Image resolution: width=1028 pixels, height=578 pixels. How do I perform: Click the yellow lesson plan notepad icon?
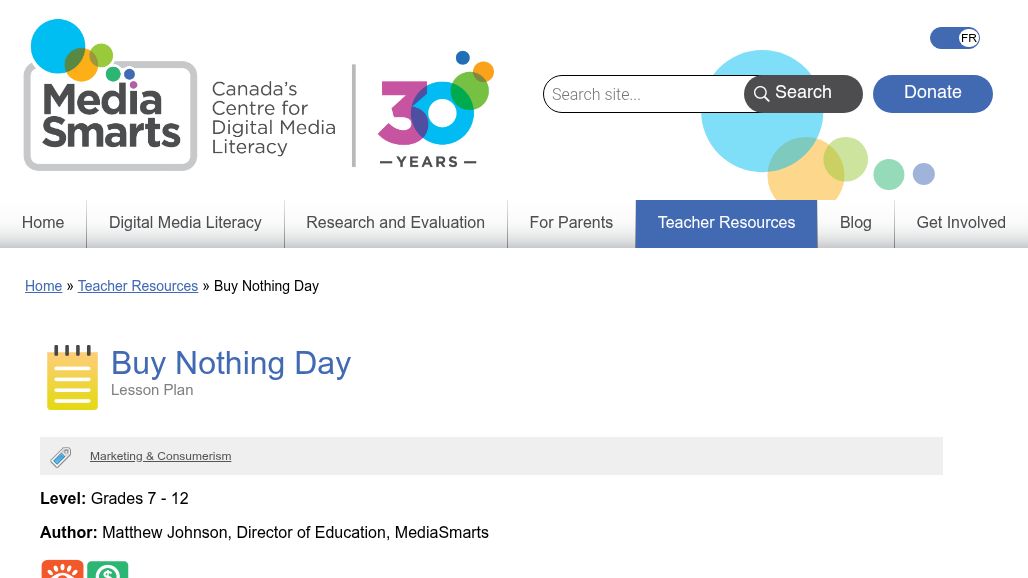[x=72, y=378]
